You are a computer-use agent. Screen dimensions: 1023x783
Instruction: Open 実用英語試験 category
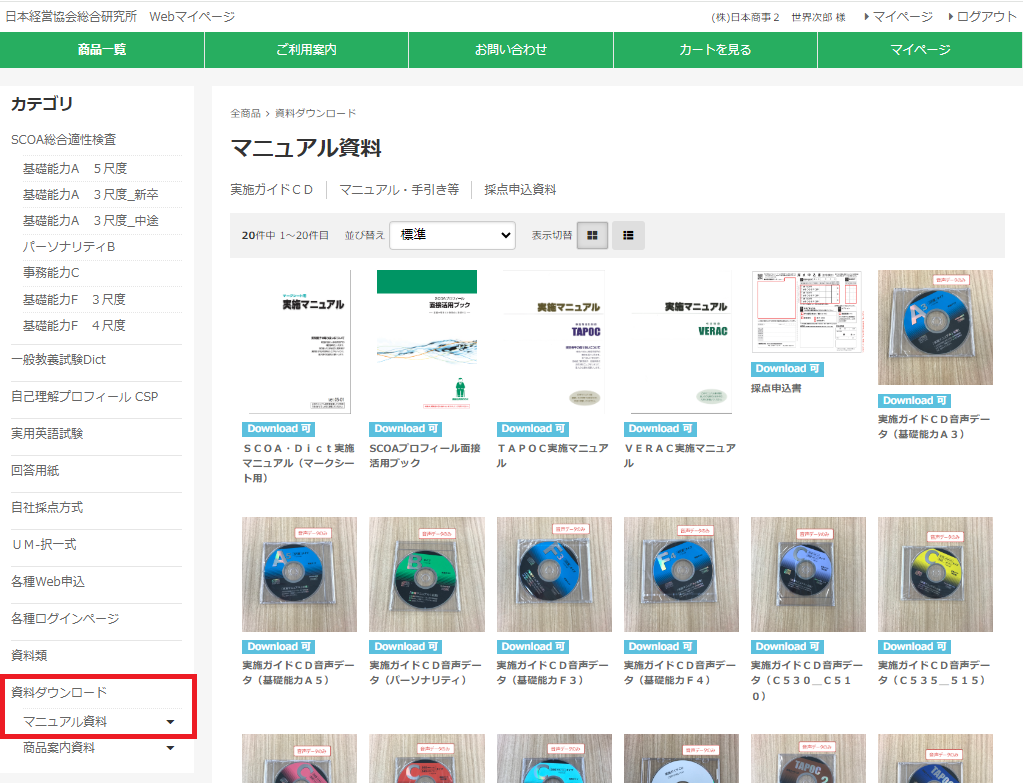(x=47, y=433)
